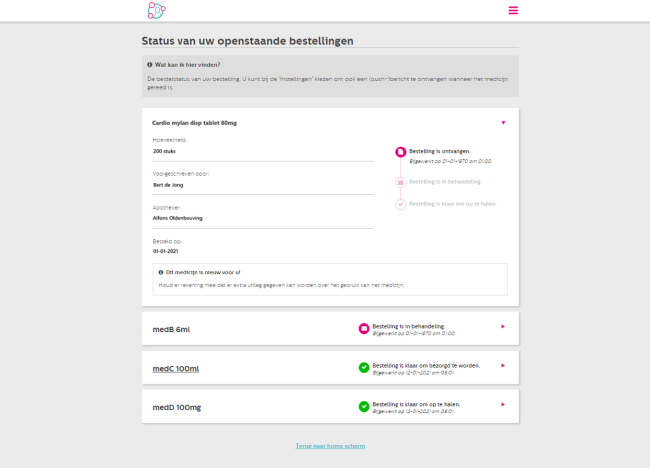Click the green checkmark for medD 100mg

pyautogui.click(x=364, y=407)
